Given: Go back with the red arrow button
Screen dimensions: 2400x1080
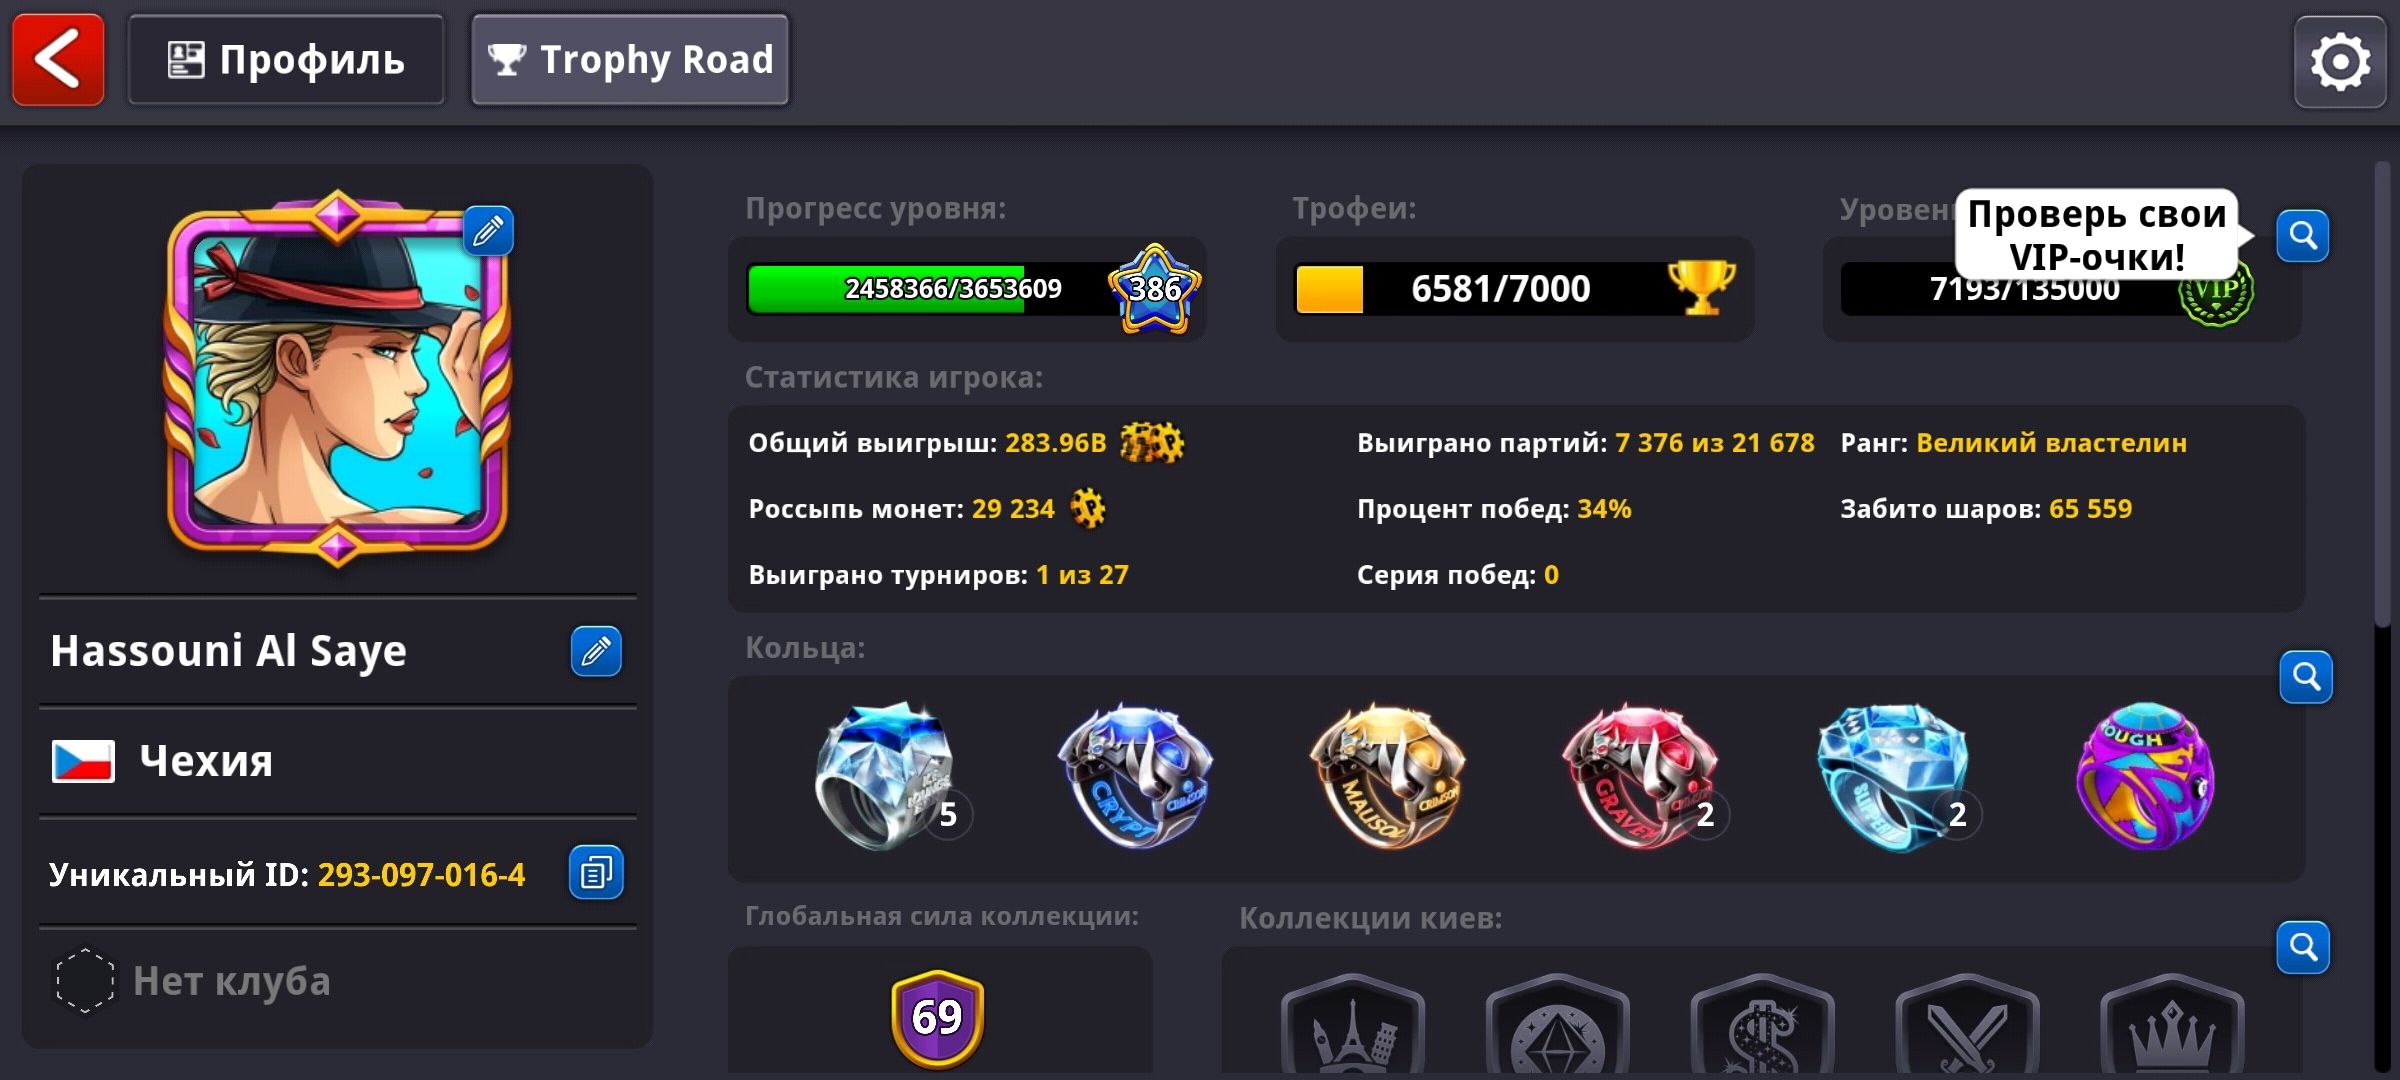Looking at the screenshot, I should (58, 60).
